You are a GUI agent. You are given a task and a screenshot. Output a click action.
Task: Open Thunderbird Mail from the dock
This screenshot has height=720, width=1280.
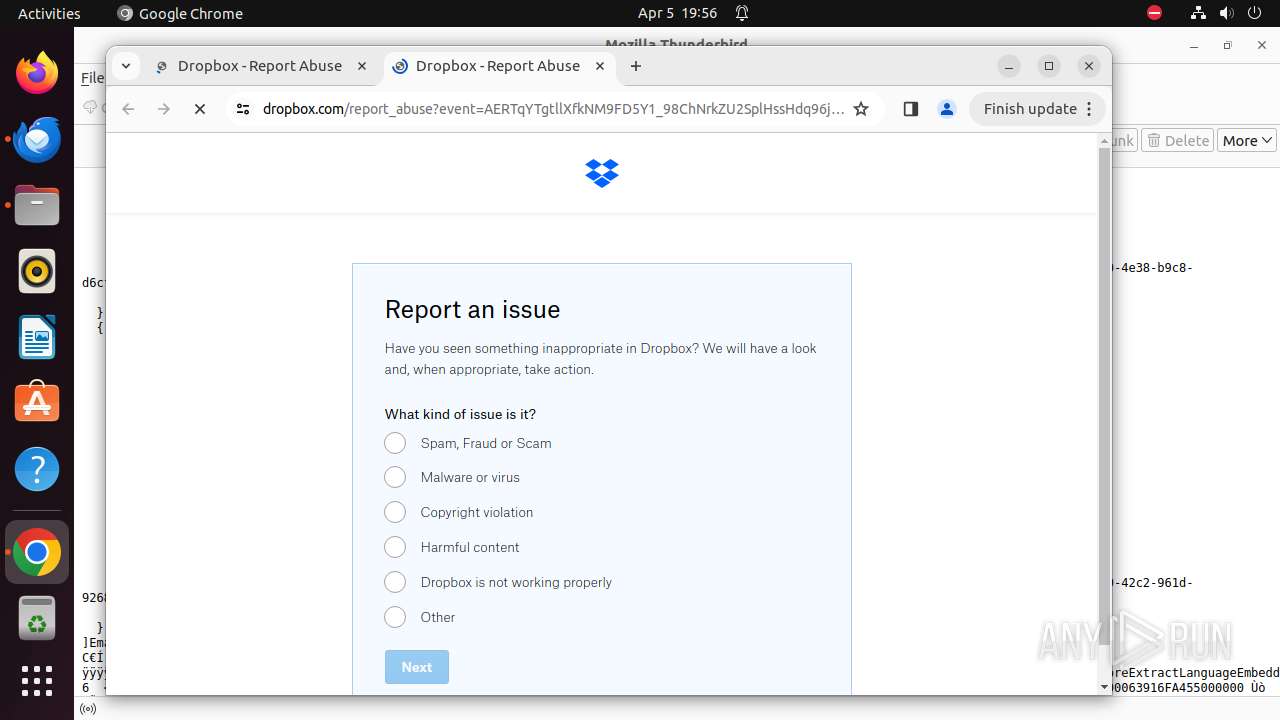click(x=37, y=139)
